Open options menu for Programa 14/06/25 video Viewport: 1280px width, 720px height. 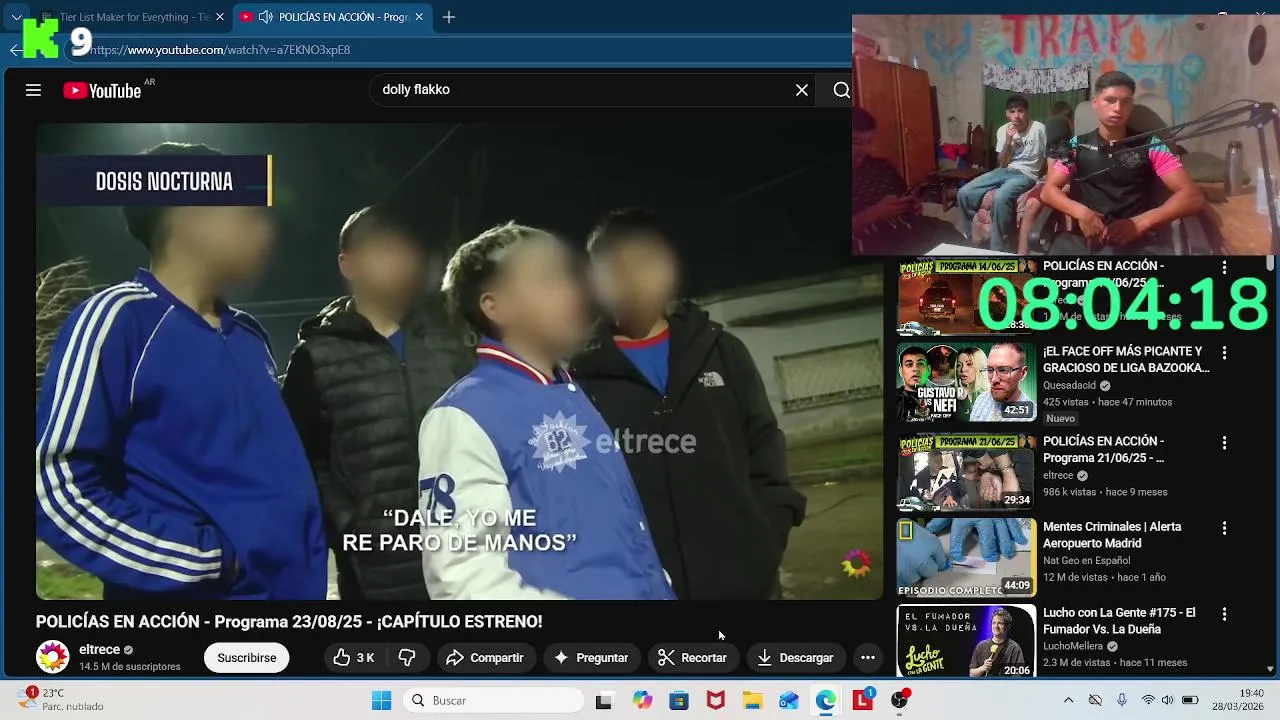point(1224,268)
